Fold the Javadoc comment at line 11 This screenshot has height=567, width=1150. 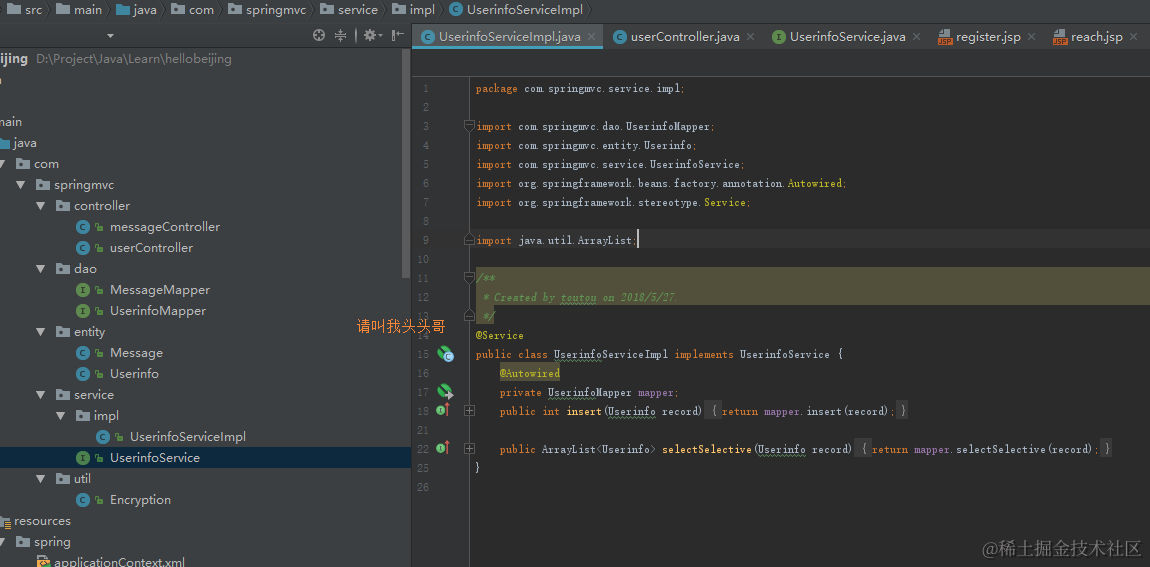(469, 278)
